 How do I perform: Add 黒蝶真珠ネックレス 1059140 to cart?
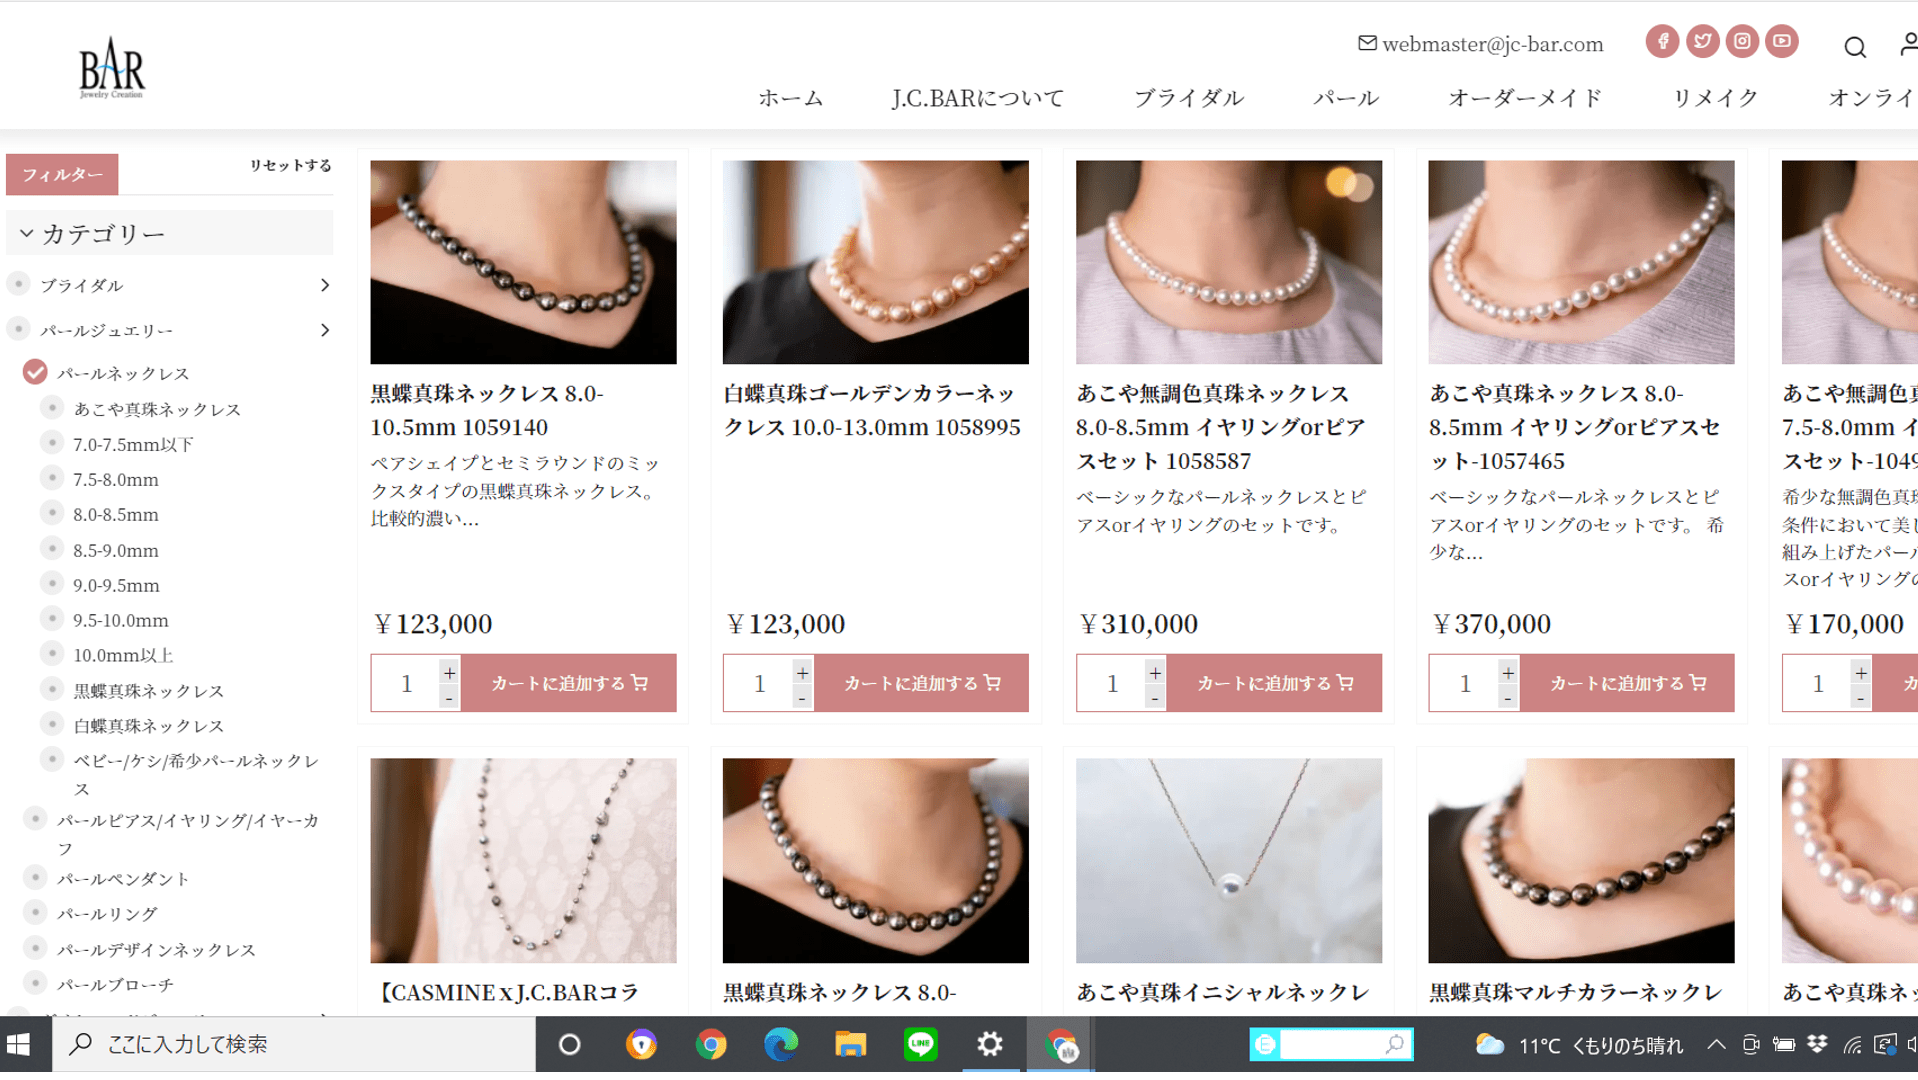(568, 683)
